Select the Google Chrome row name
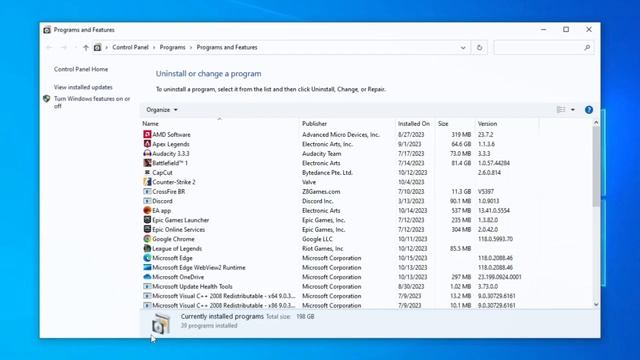 (x=173, y=239)
